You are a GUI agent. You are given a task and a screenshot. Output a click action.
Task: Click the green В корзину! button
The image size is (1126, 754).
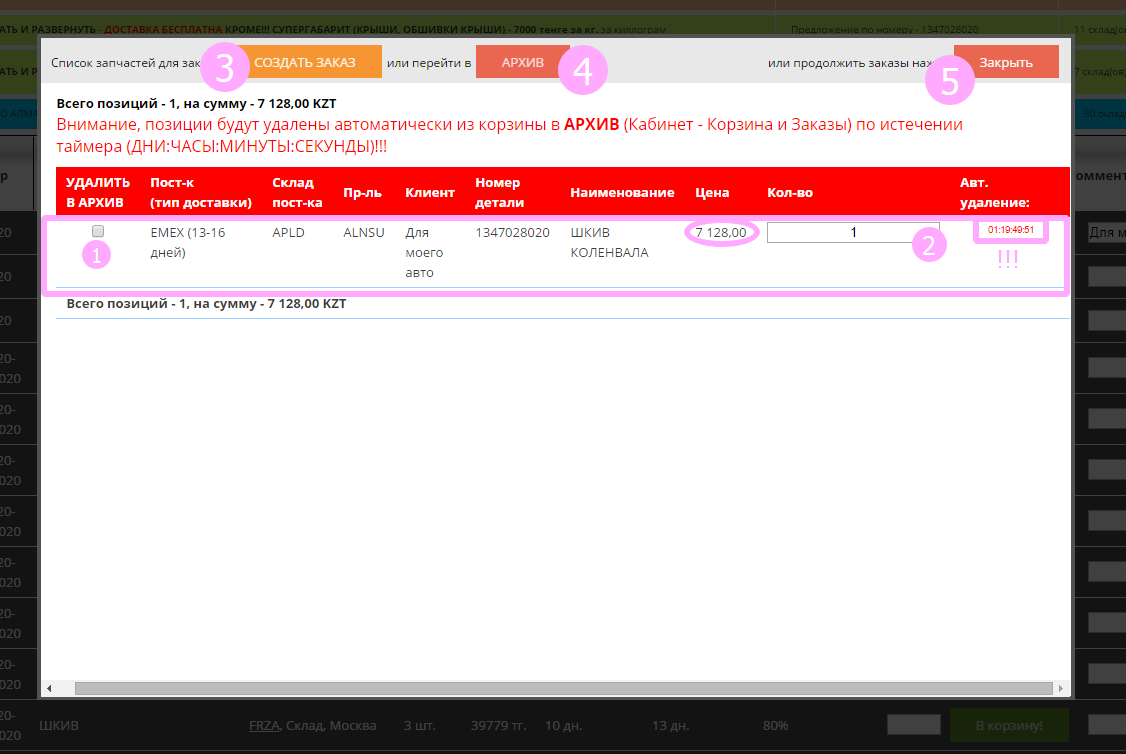click(x=1008, y=725)
